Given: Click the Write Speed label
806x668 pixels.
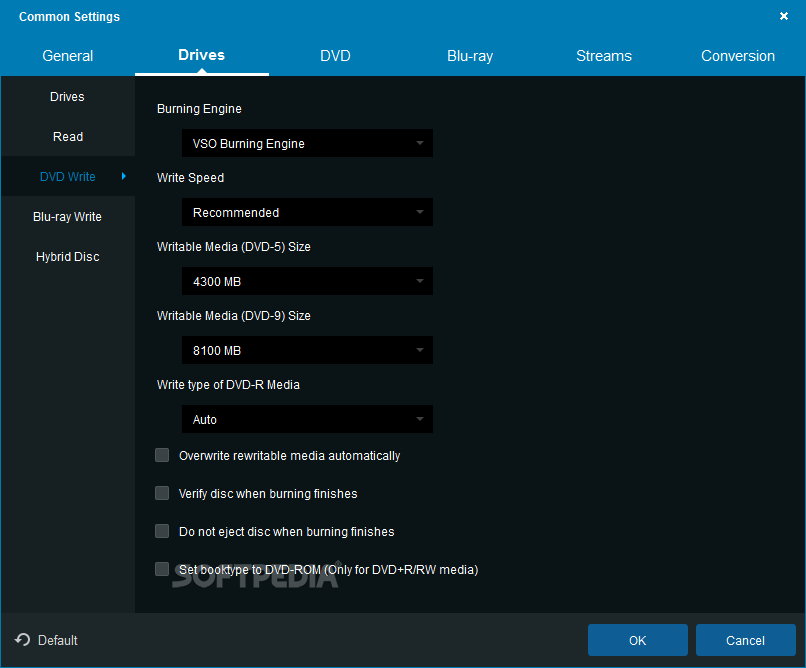Looking at the screenshot, I should [190, 178].
